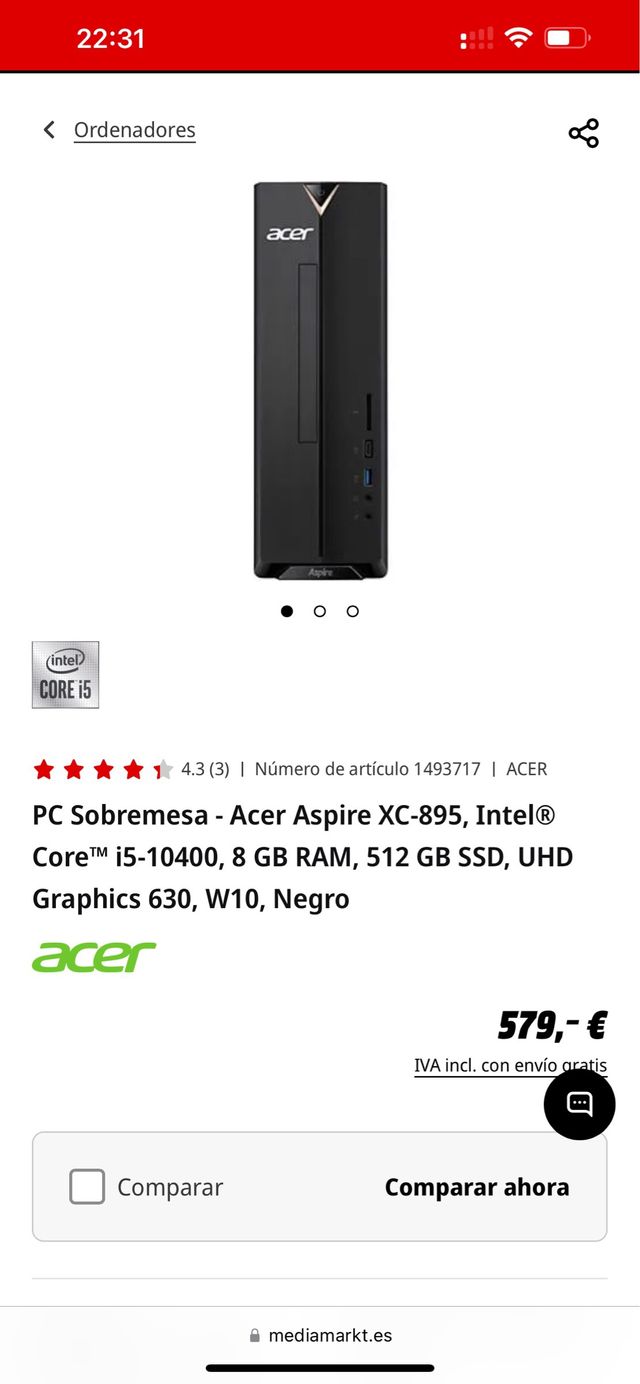This screenshot has width=640, height=1384.
Task: Tap Comparar ahora button
Action: point(477,1187)
